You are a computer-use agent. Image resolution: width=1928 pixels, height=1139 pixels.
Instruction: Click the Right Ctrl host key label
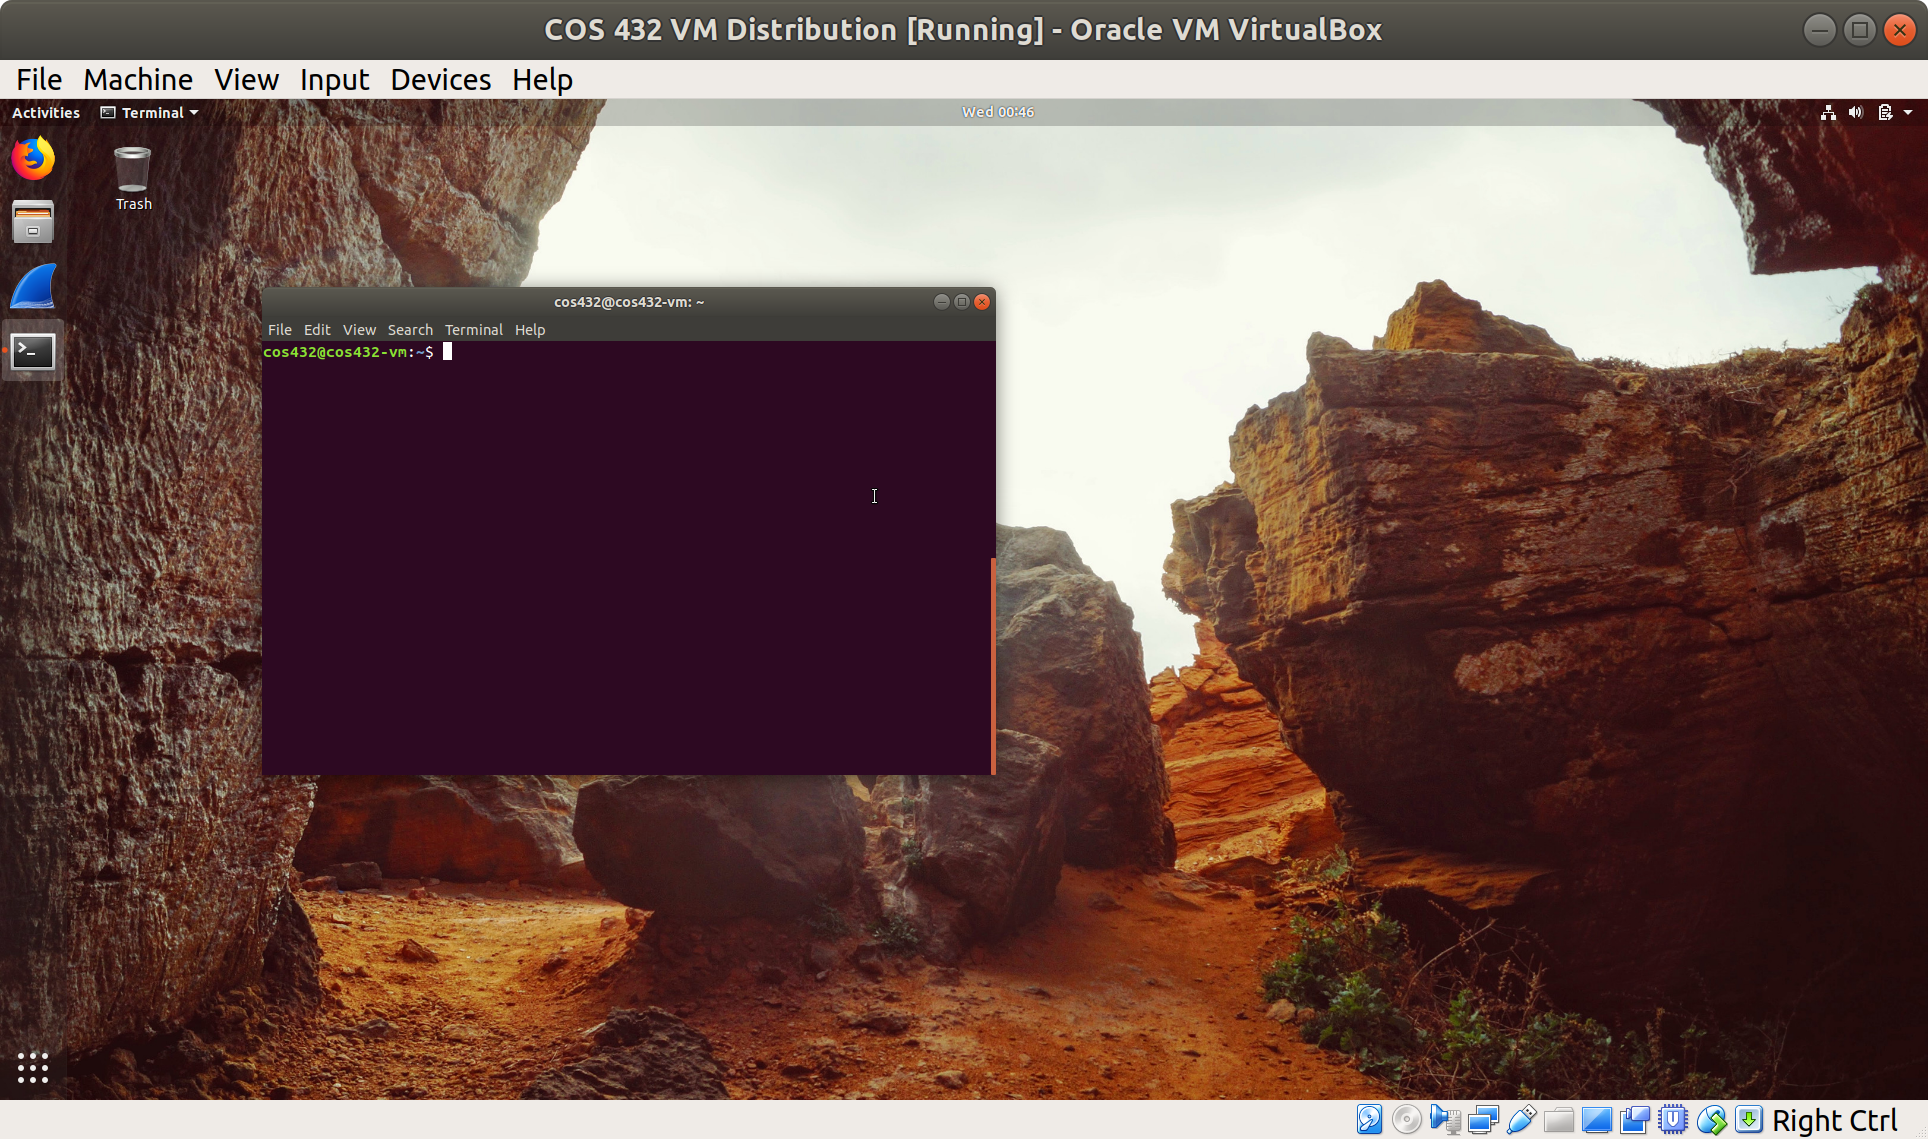tap(1835, 1121)
